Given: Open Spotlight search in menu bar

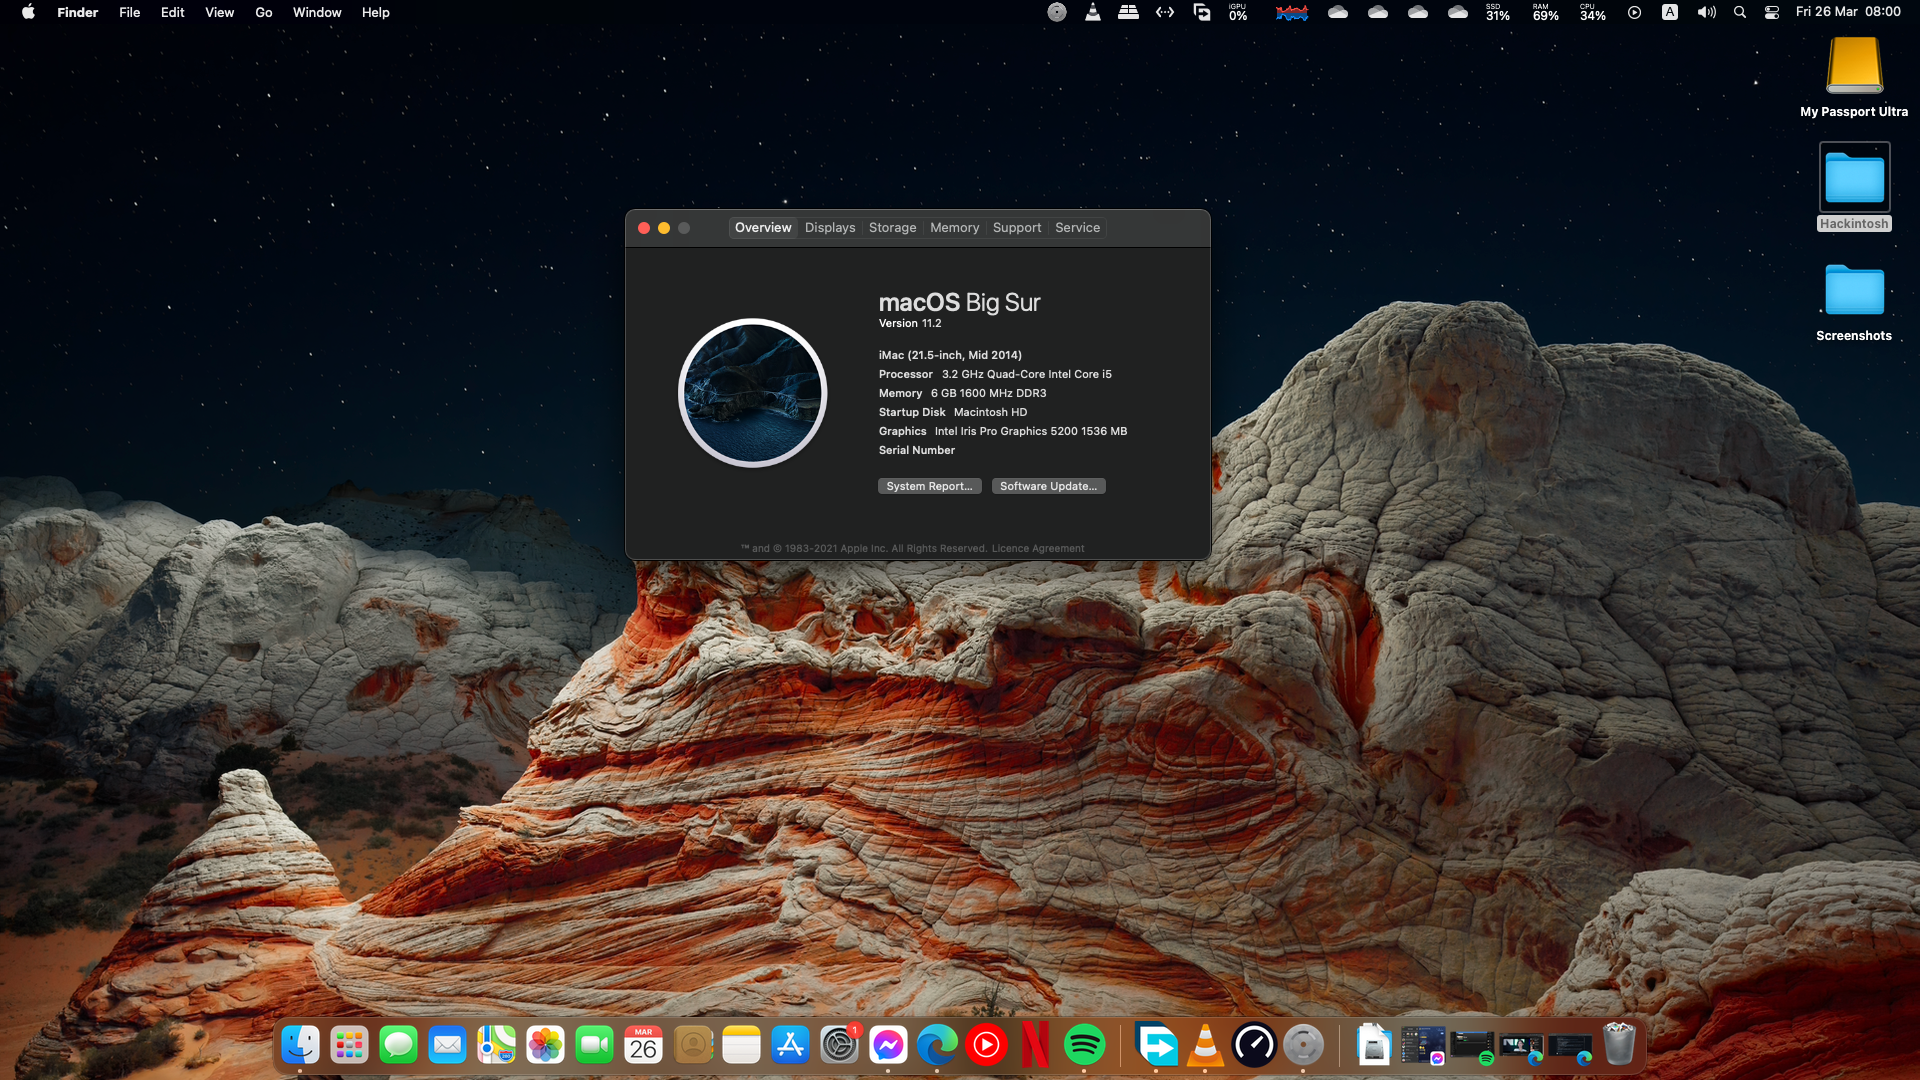Looking at the screenshot, I should point(1740,12).
